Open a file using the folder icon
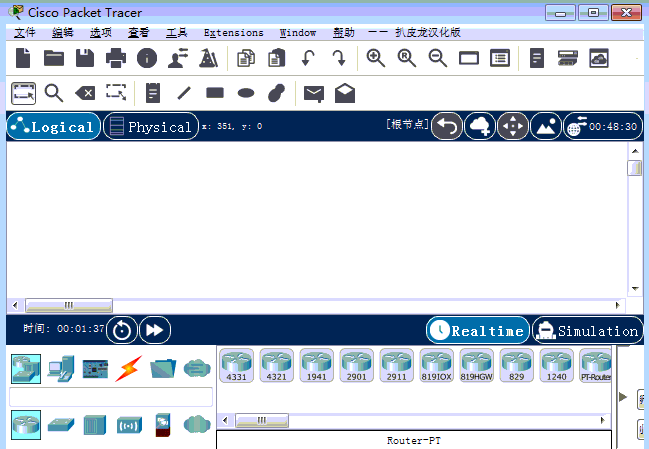 tap(54, 58)
